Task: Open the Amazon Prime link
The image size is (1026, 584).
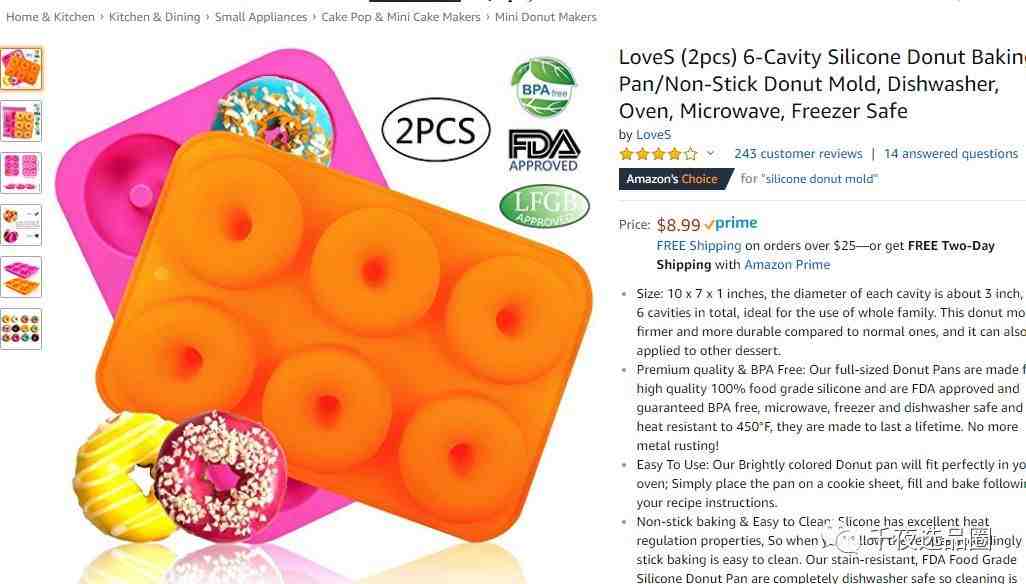Action: point(787,265)
